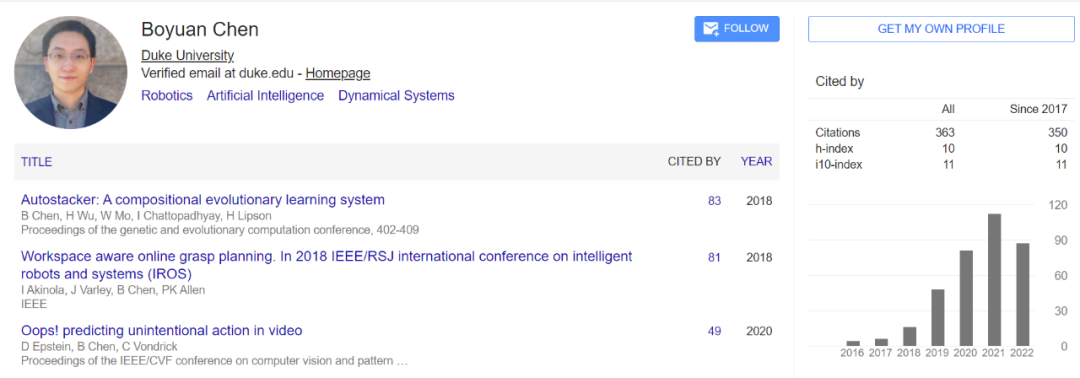Click the 2021 bar in citations chart
The width and height of the screenshot is (1080, 378).
point(994,280)
